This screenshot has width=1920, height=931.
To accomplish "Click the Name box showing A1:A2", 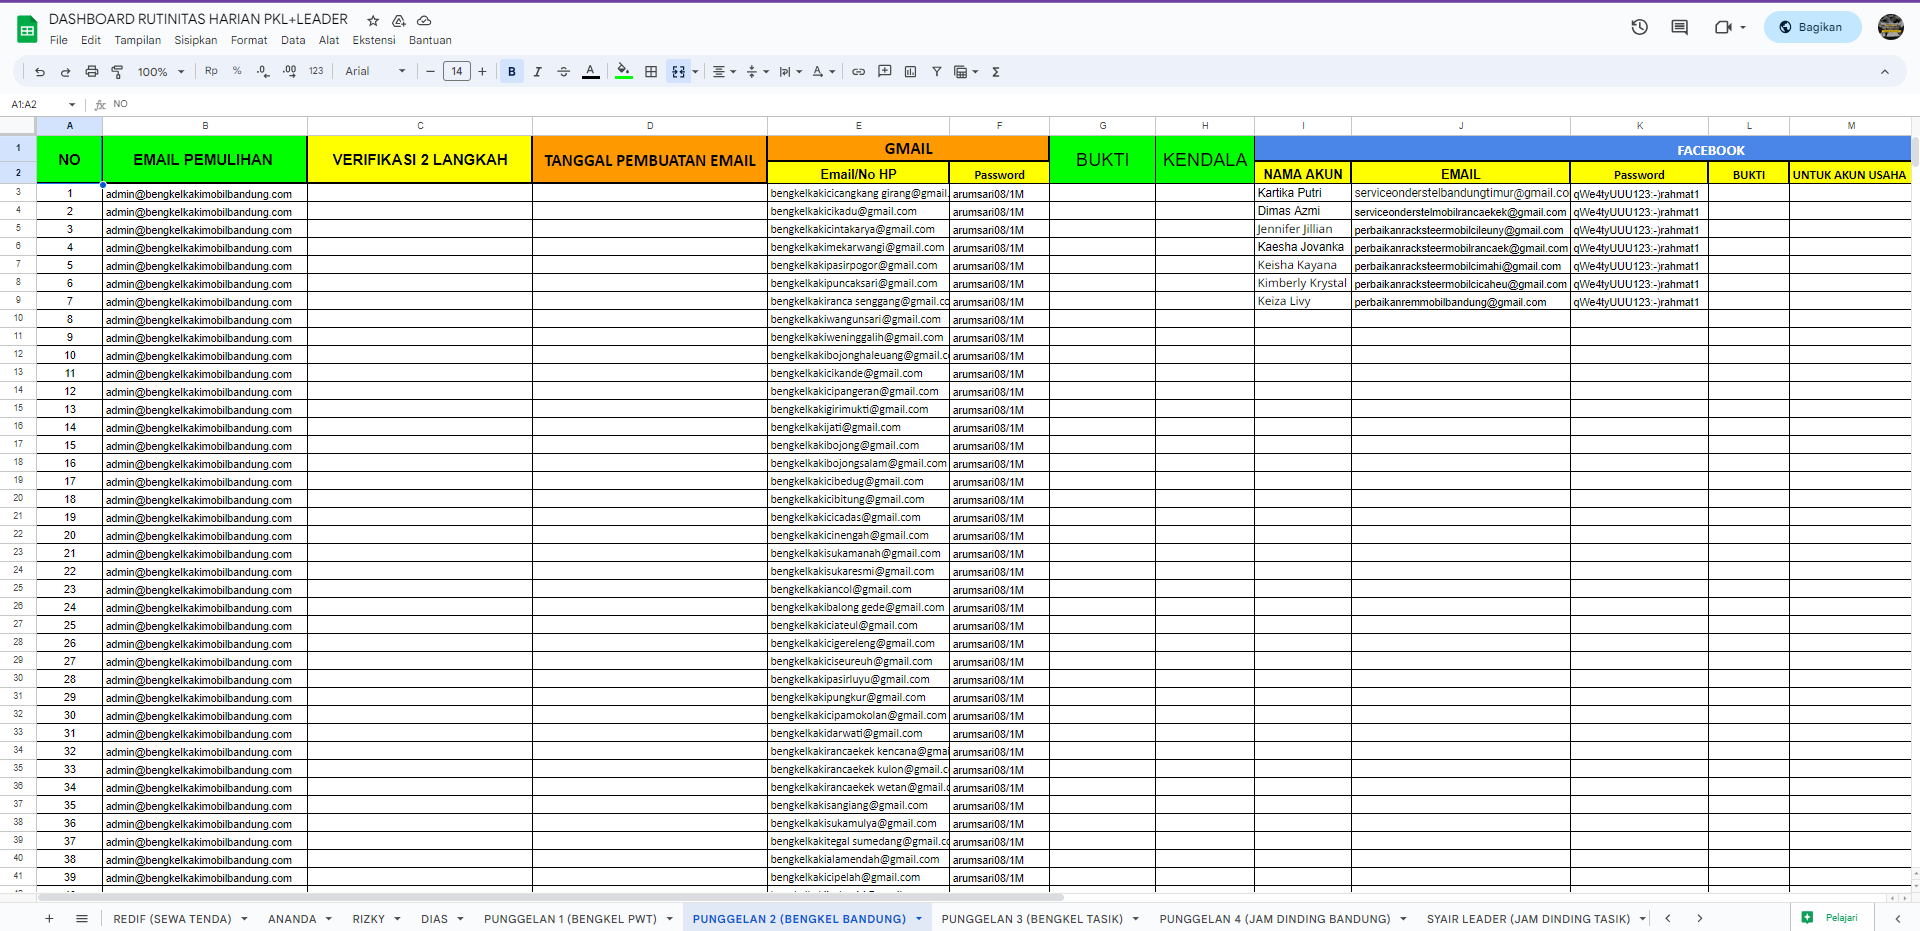I will [42, 104].
